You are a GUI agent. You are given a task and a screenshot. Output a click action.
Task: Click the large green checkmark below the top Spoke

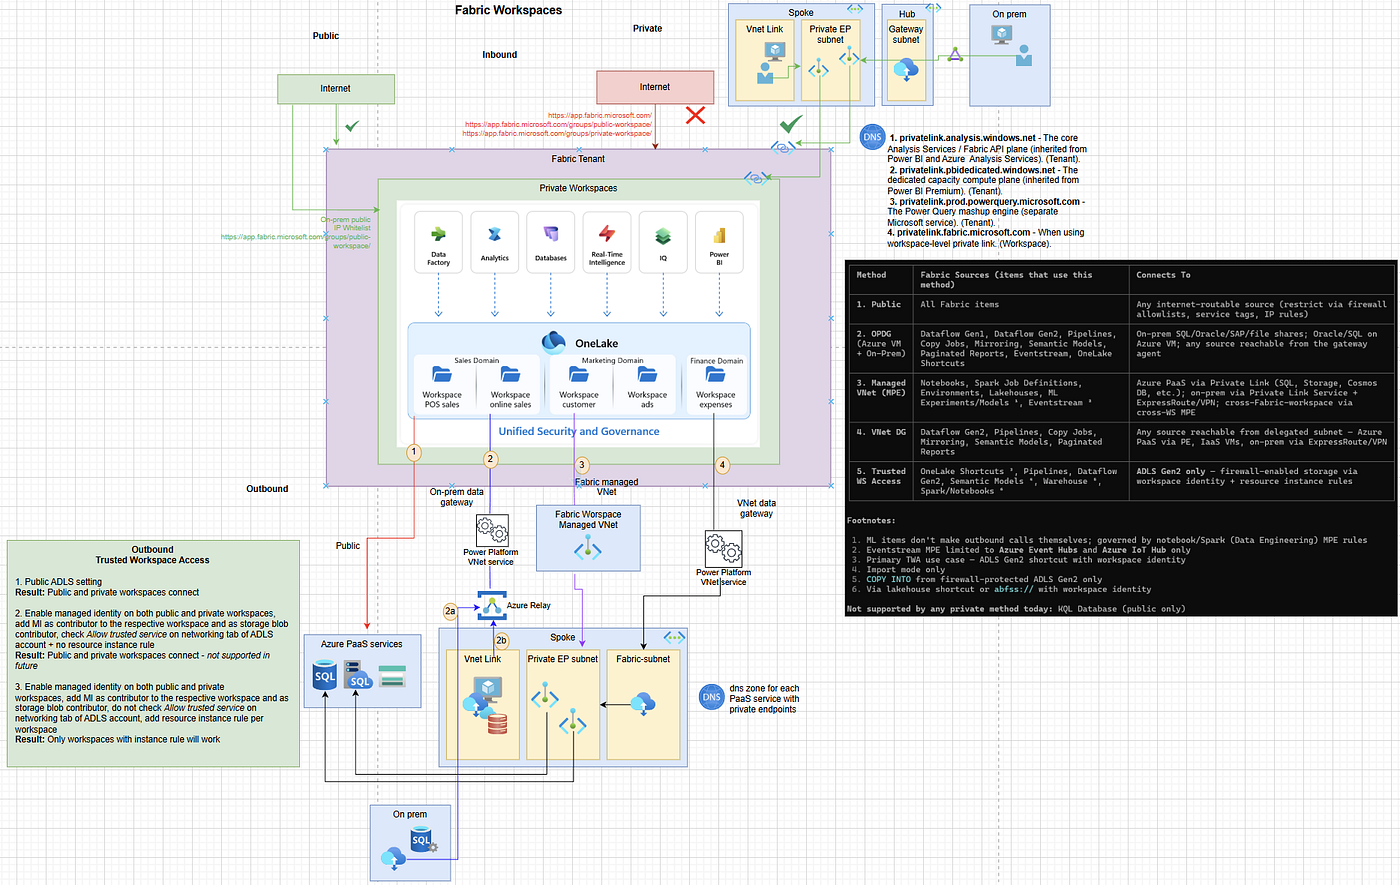(x=791, y=124)
